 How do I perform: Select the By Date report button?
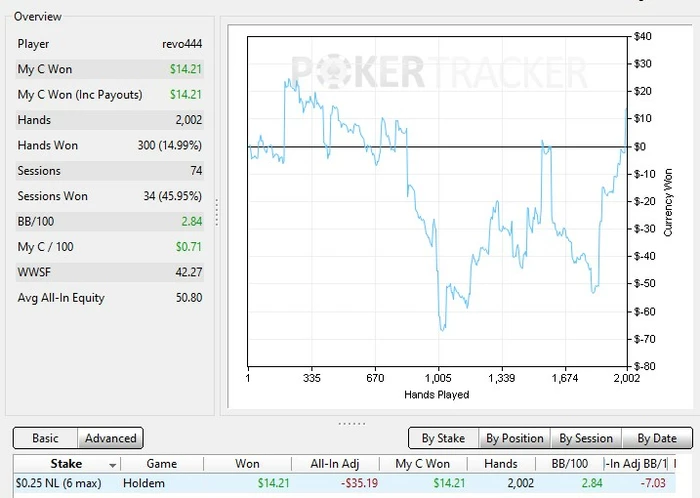click(657, 438)
